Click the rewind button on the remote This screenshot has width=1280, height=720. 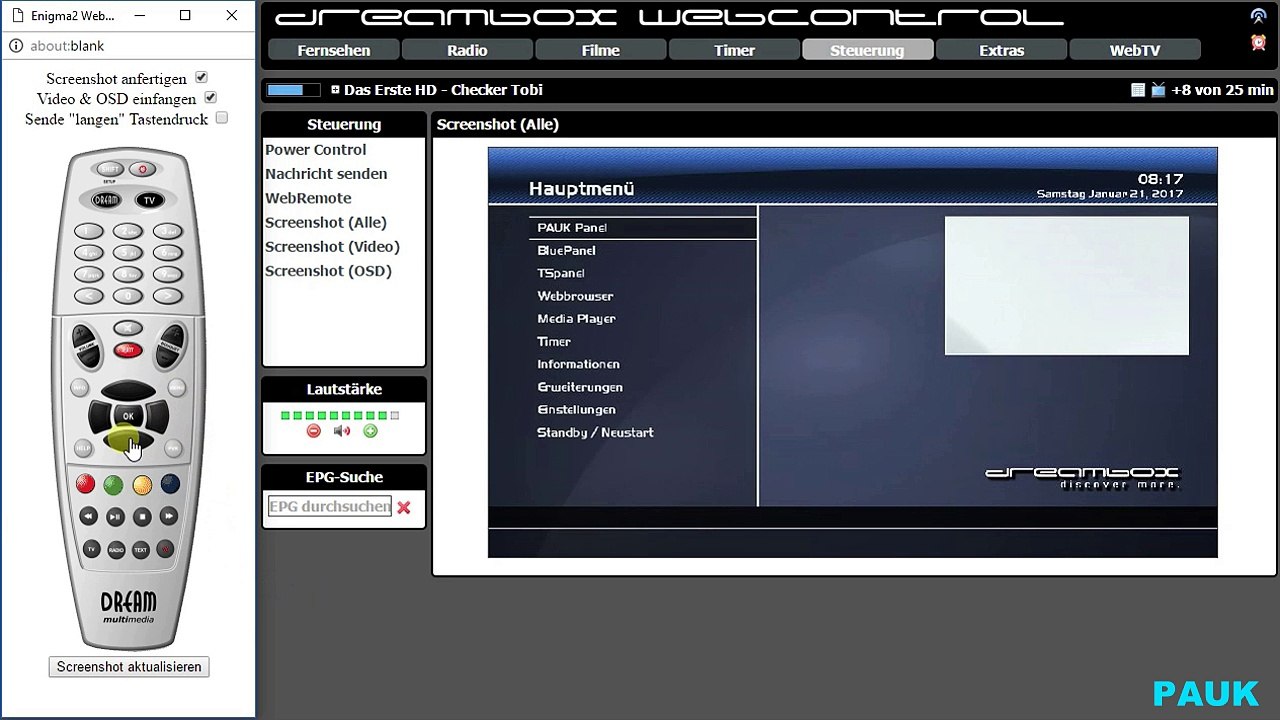[x=88, y=516]
